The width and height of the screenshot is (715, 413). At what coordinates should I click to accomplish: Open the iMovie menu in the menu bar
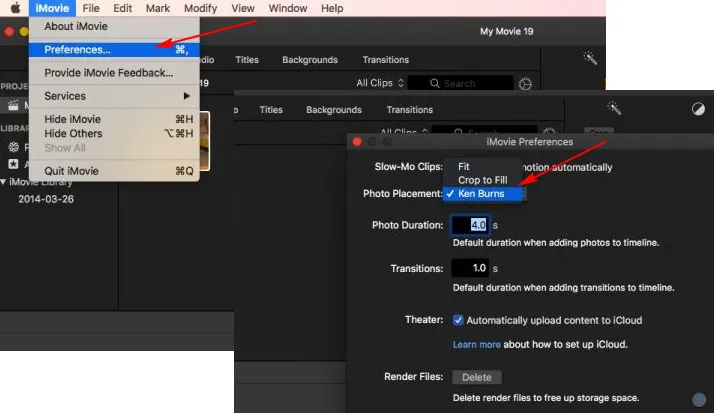coord(52,8)
